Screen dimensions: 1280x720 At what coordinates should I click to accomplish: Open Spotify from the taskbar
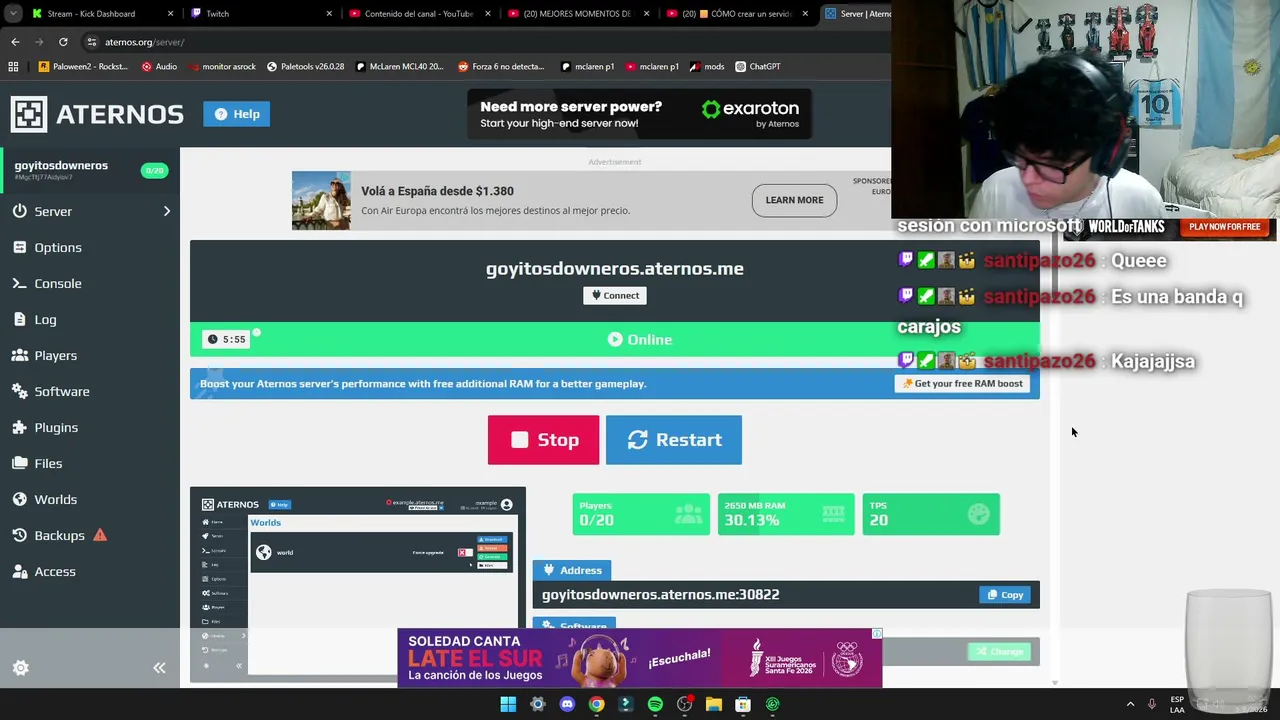pyautogui.click(x=655, y=704)
